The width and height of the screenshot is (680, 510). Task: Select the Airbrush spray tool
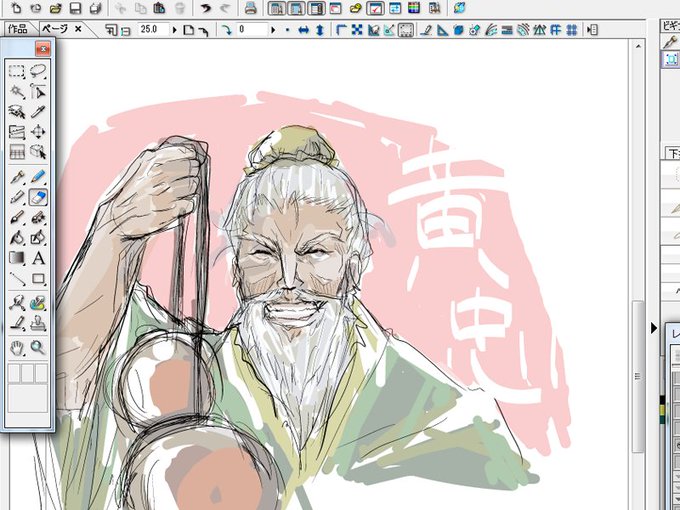[x=38, y=217]
